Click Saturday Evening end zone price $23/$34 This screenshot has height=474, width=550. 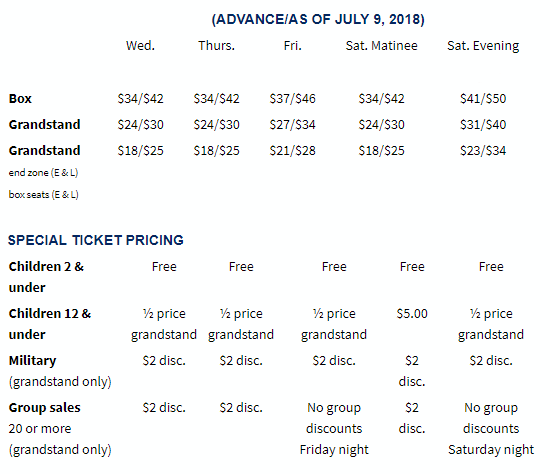click(x=483, y=151)
